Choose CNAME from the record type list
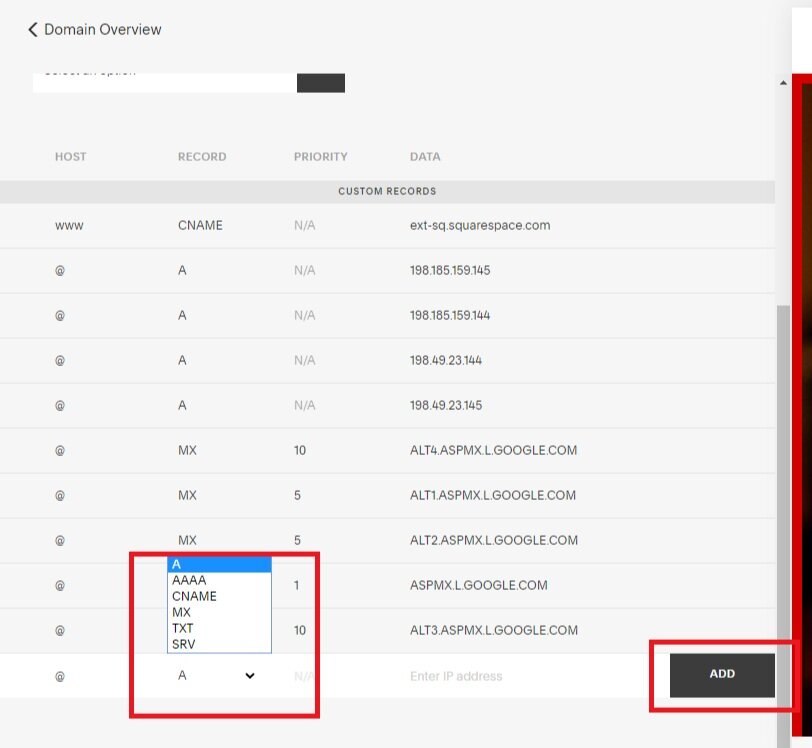The image size is (812, 748). tap(219, 596)
